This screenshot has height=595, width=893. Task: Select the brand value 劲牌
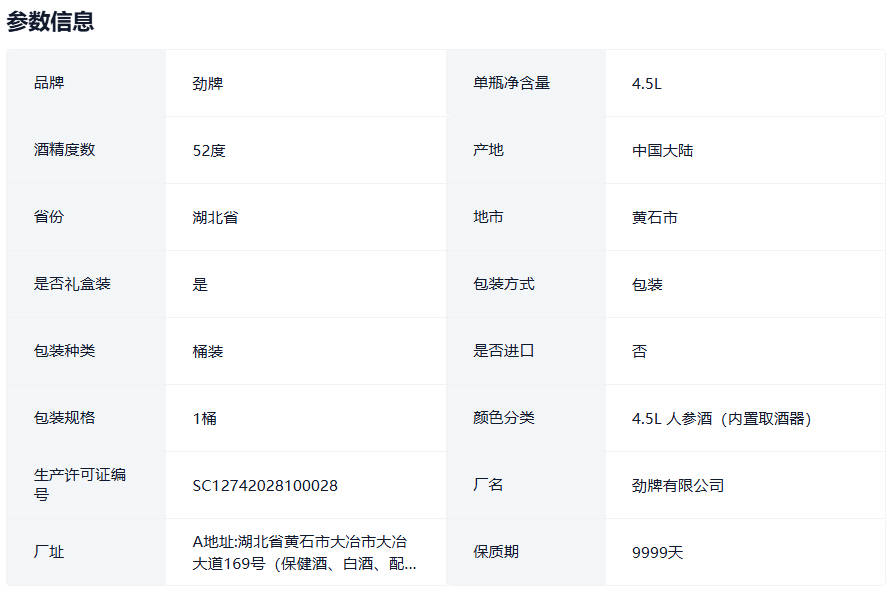[208, 84]
